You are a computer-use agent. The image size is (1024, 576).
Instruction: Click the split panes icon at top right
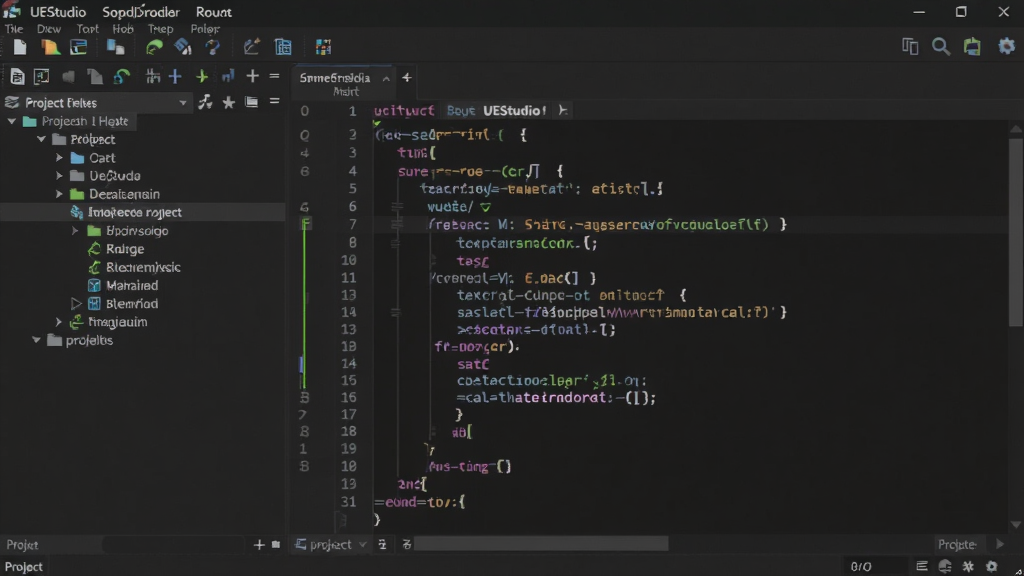(910, 46)
